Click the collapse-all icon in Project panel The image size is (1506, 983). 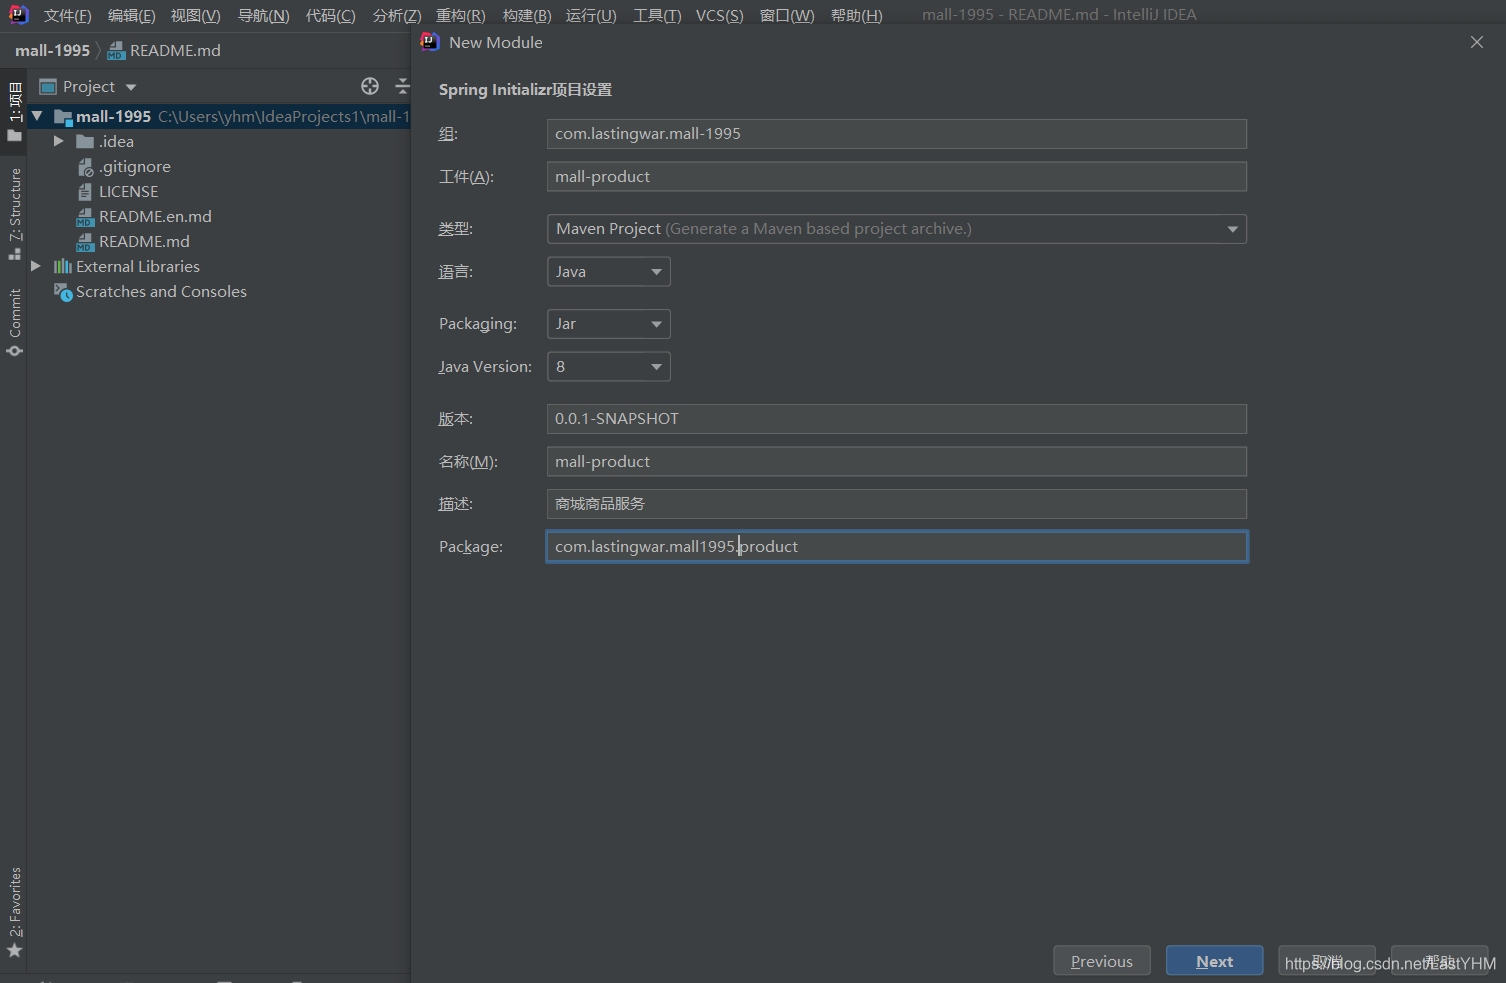(402, 86)
